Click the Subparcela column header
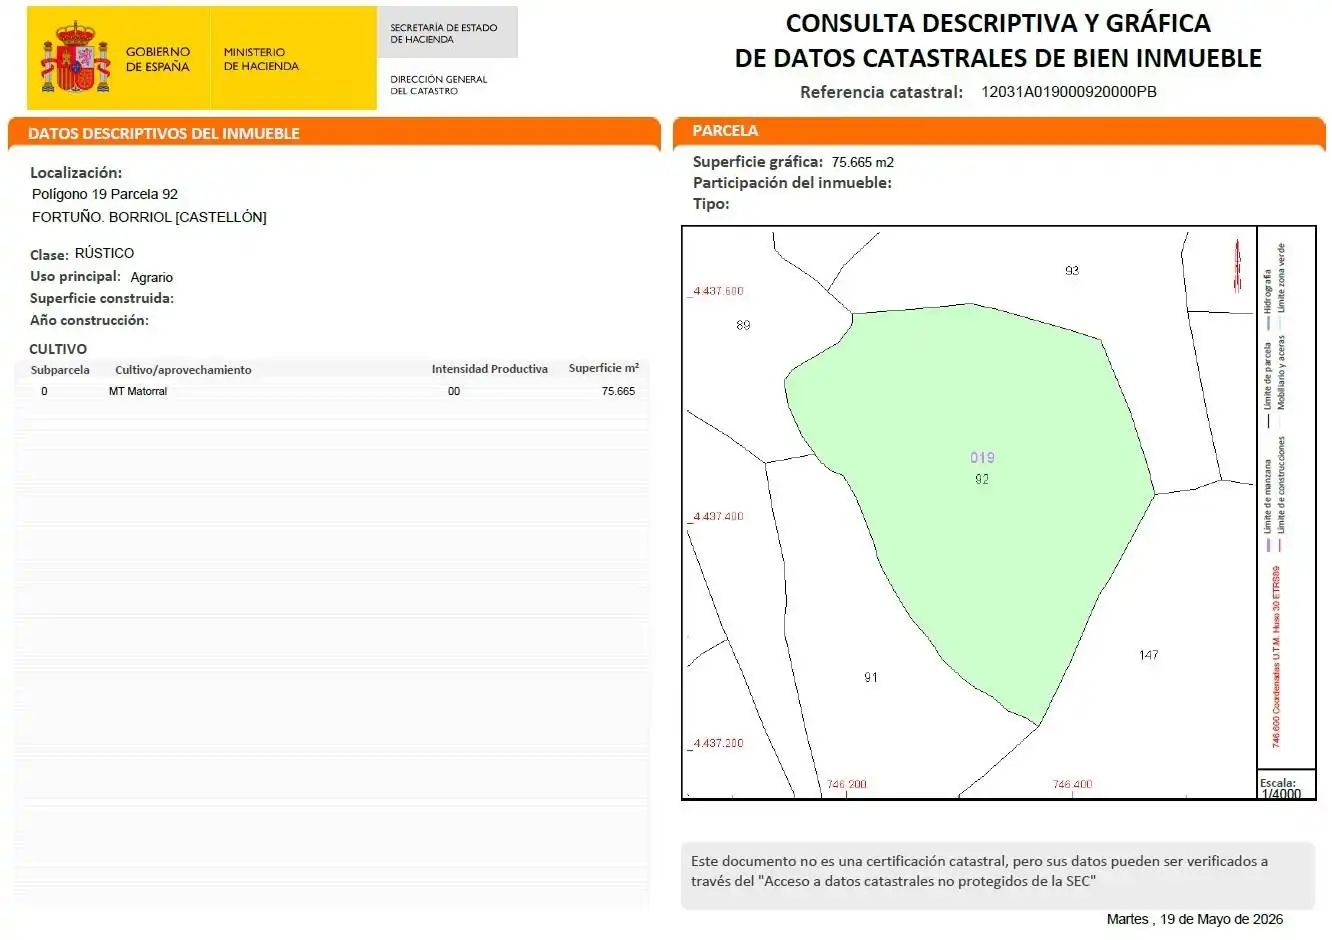The height and width of the screenshot is (940, 1332). coord(60,370)
